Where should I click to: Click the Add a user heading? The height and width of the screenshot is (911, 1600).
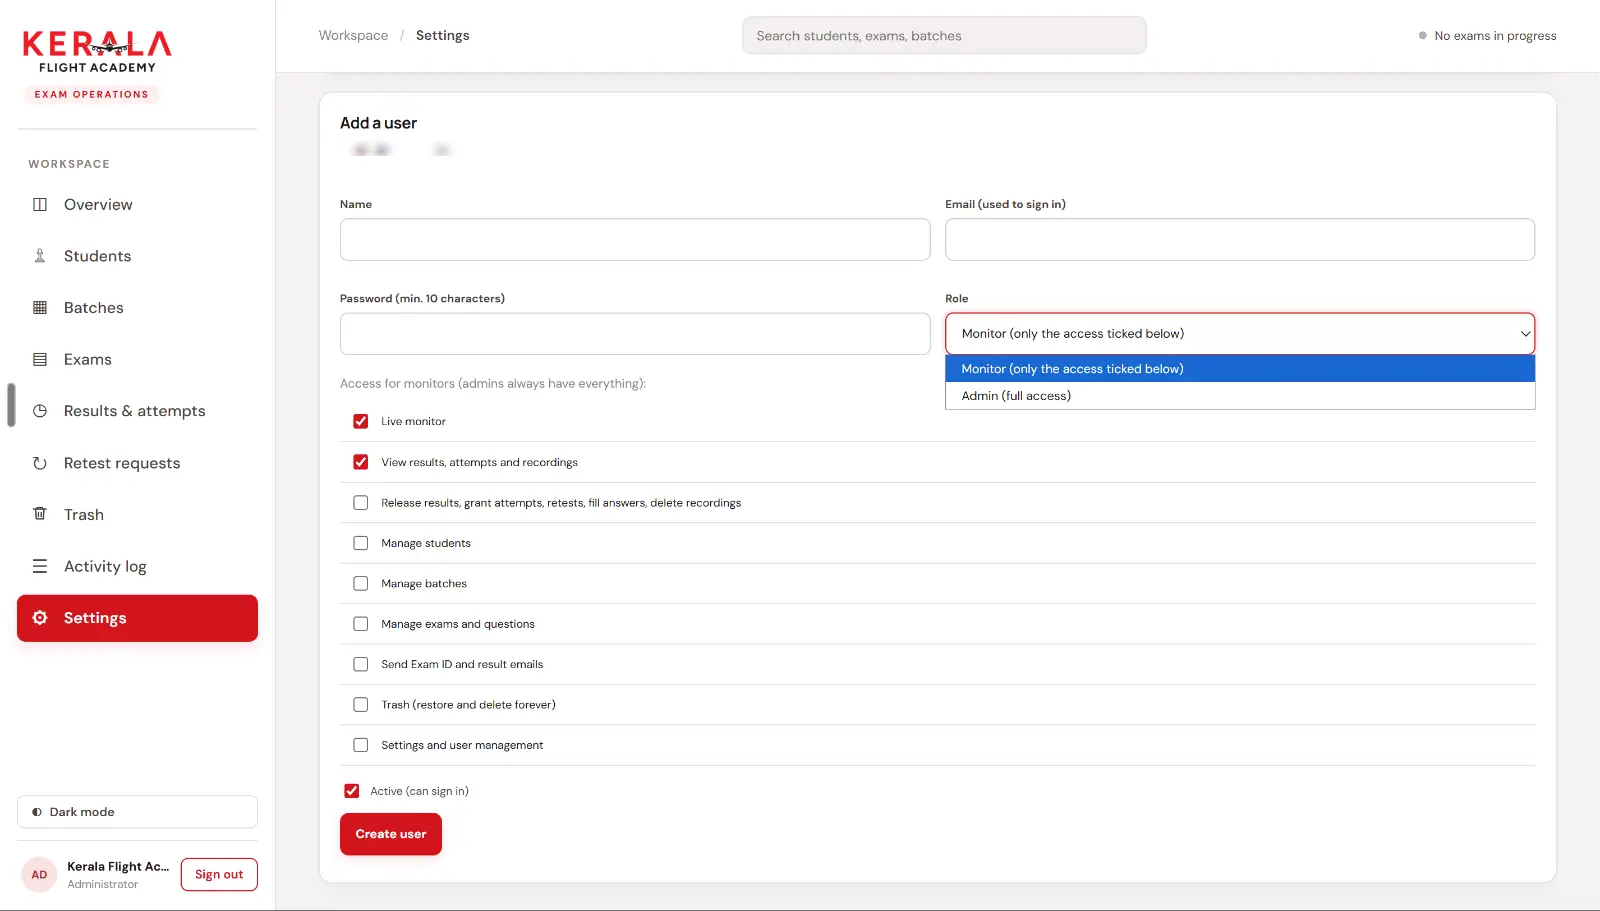click(378, 123)
